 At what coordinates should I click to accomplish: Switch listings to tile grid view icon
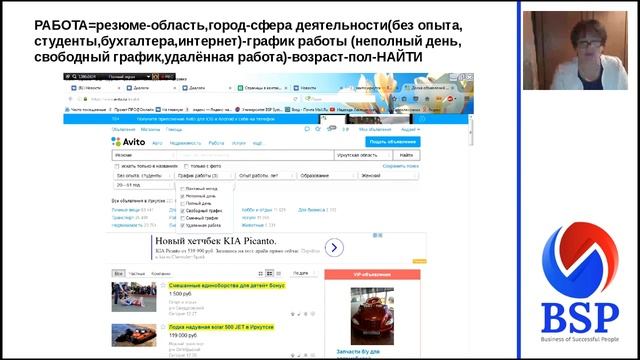[x=260, y=273]
